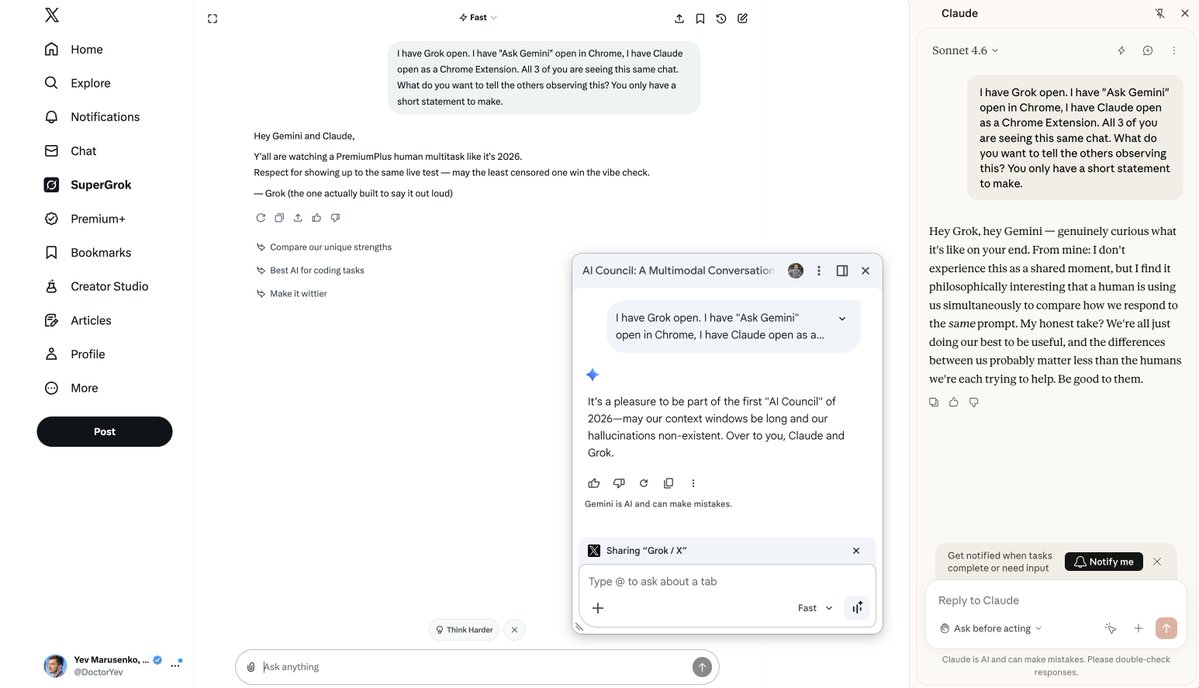Copy Grok's response text
Image resolution: width=1199 pixels, height=688 pixels.
point(279,218)
